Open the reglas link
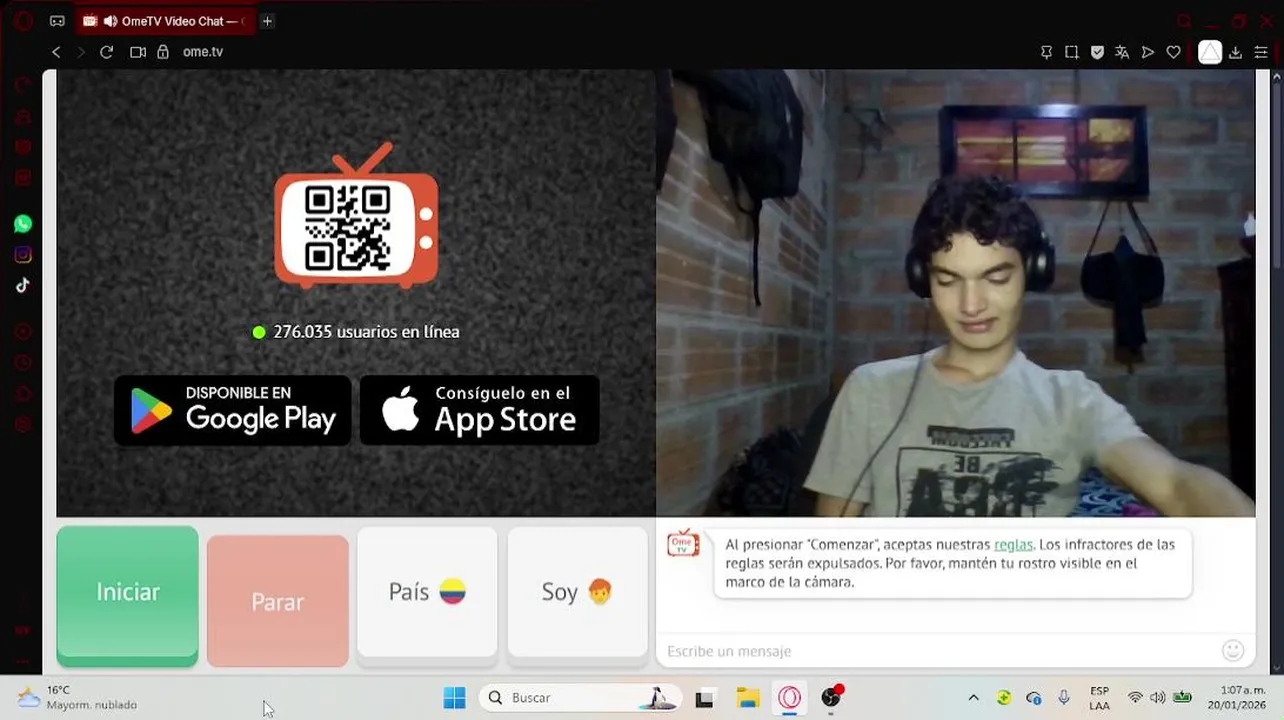Screen dimensions: 1284x720 [x=1013, y=545]
